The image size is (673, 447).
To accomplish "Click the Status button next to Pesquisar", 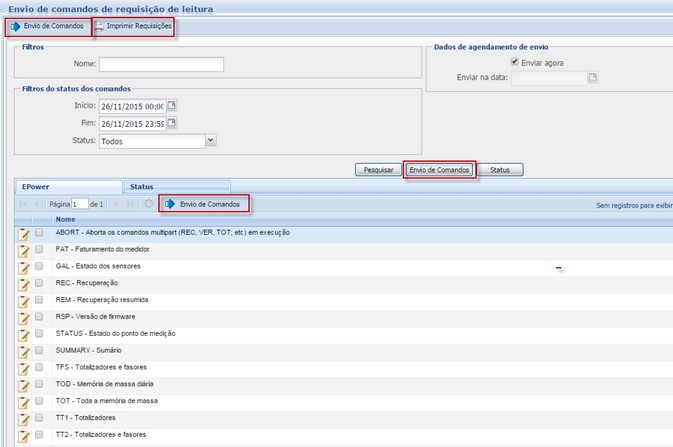I will 500,170.
